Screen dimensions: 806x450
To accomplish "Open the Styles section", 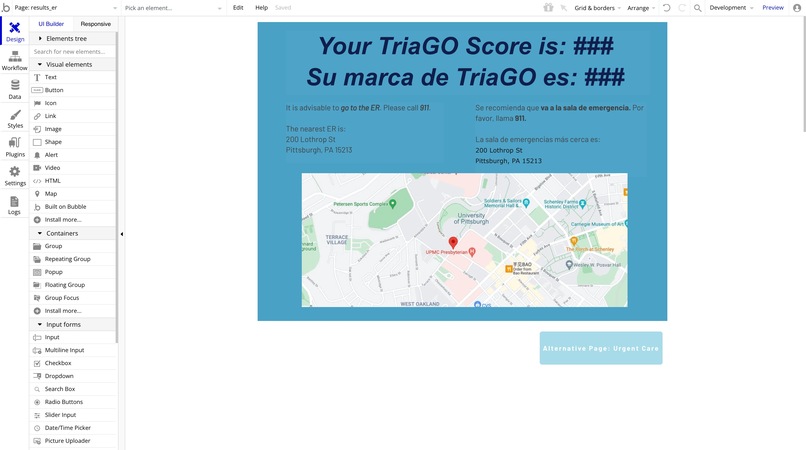I will click(x=15, y=118).
